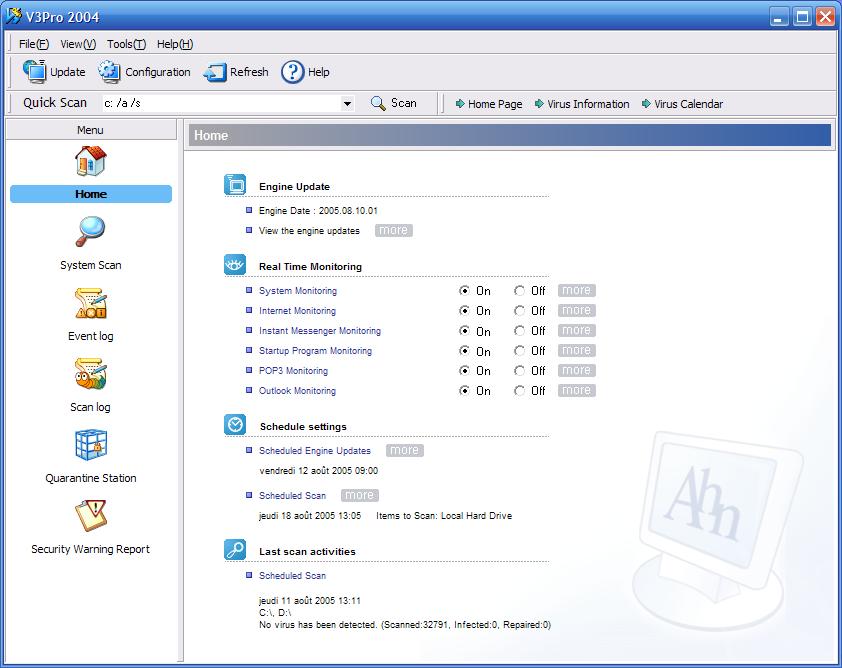The width and height of the screenshot is (842, 668).
Task: Turn System Monitoring Off
Action: tap(519, 291)
